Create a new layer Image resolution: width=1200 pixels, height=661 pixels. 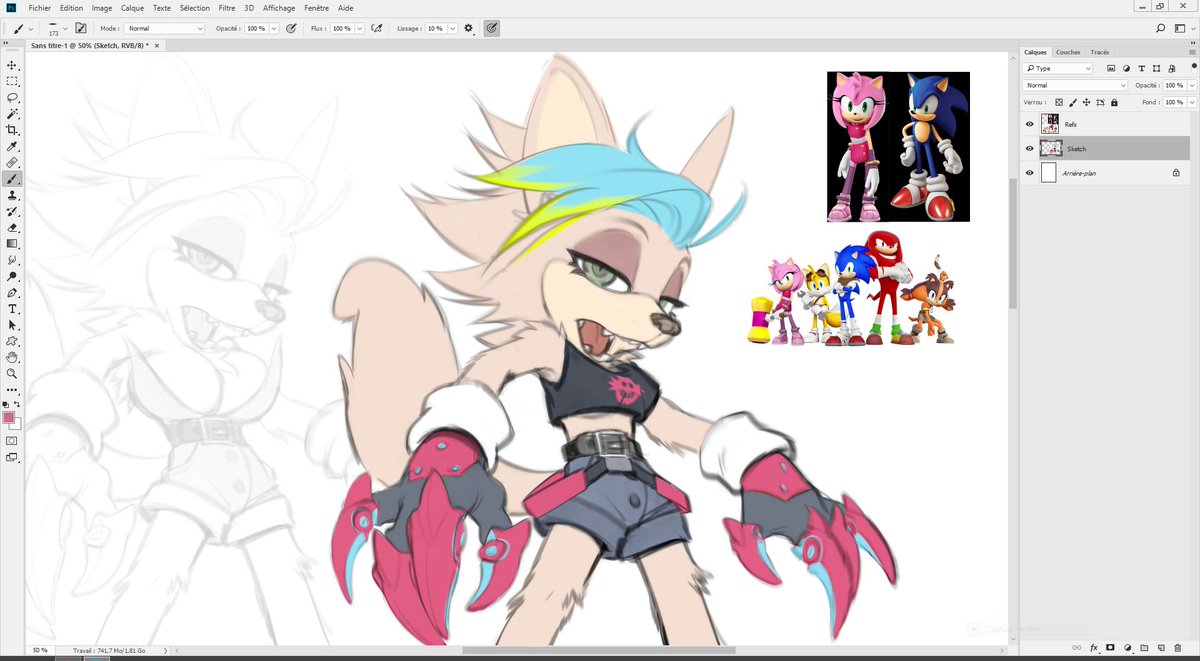1161,648
